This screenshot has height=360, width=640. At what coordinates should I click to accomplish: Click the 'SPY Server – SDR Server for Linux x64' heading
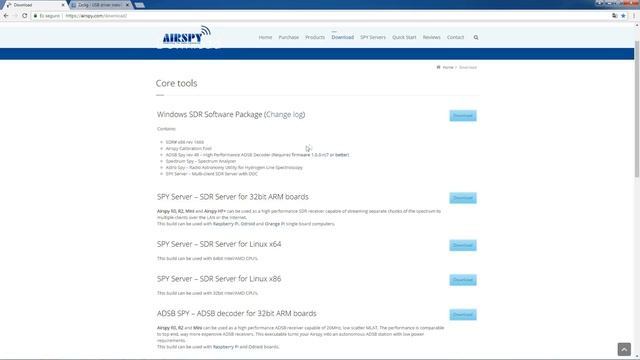[x=219, y=244]
